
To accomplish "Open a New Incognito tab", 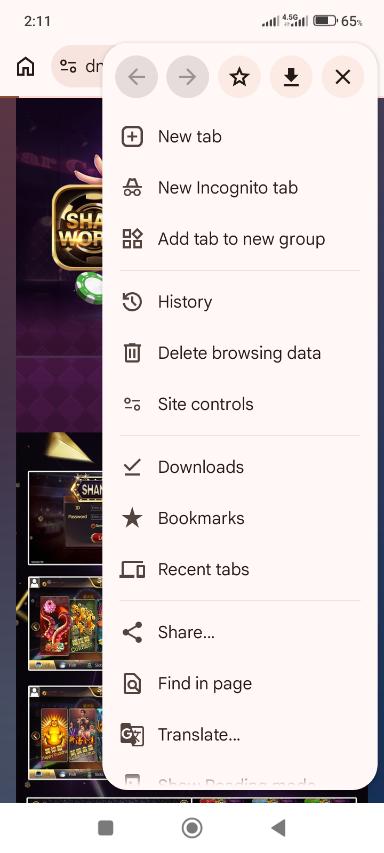I will pos(239,188).
